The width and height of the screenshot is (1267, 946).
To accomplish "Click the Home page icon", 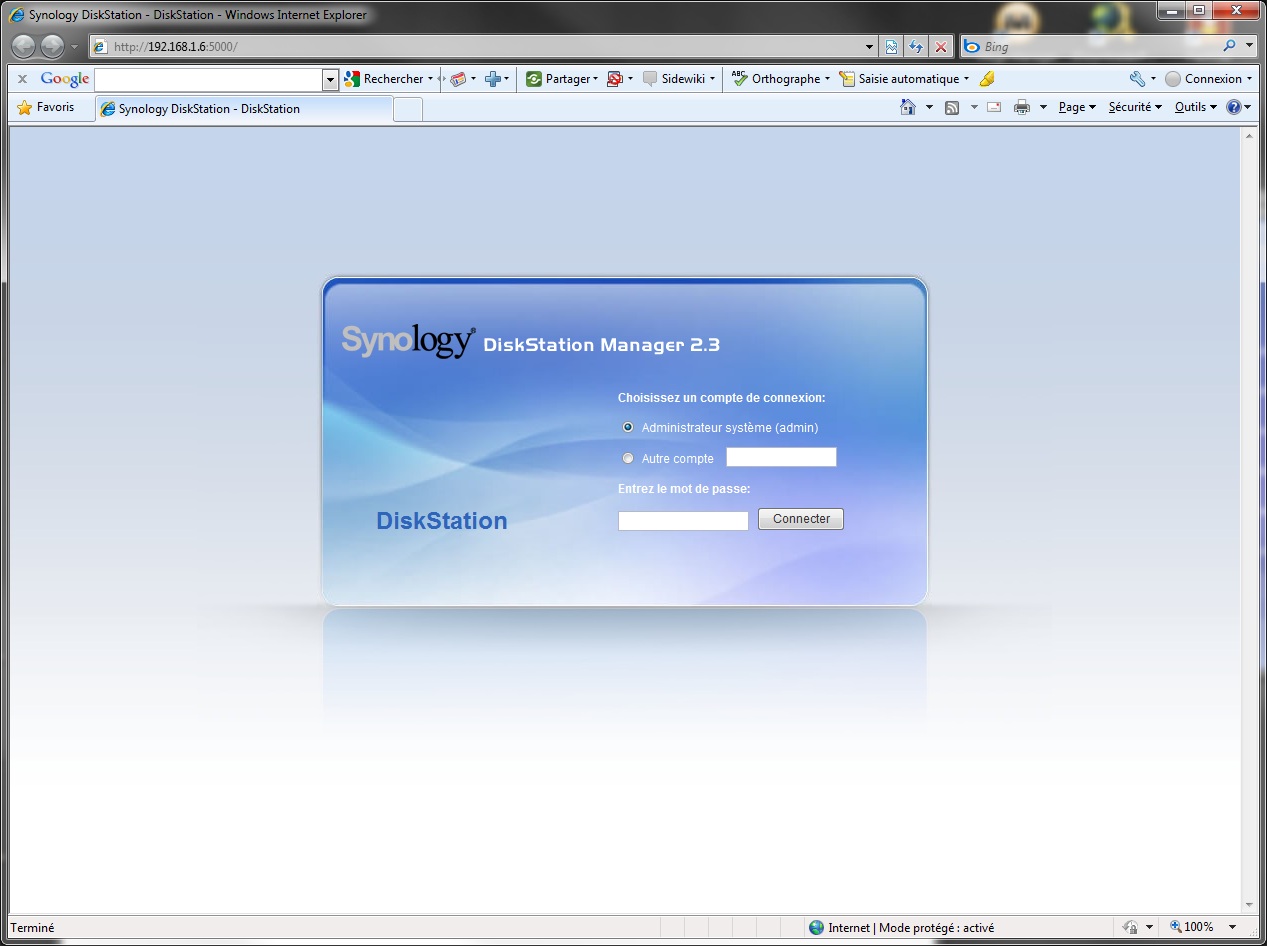I will tap(908, 107).
